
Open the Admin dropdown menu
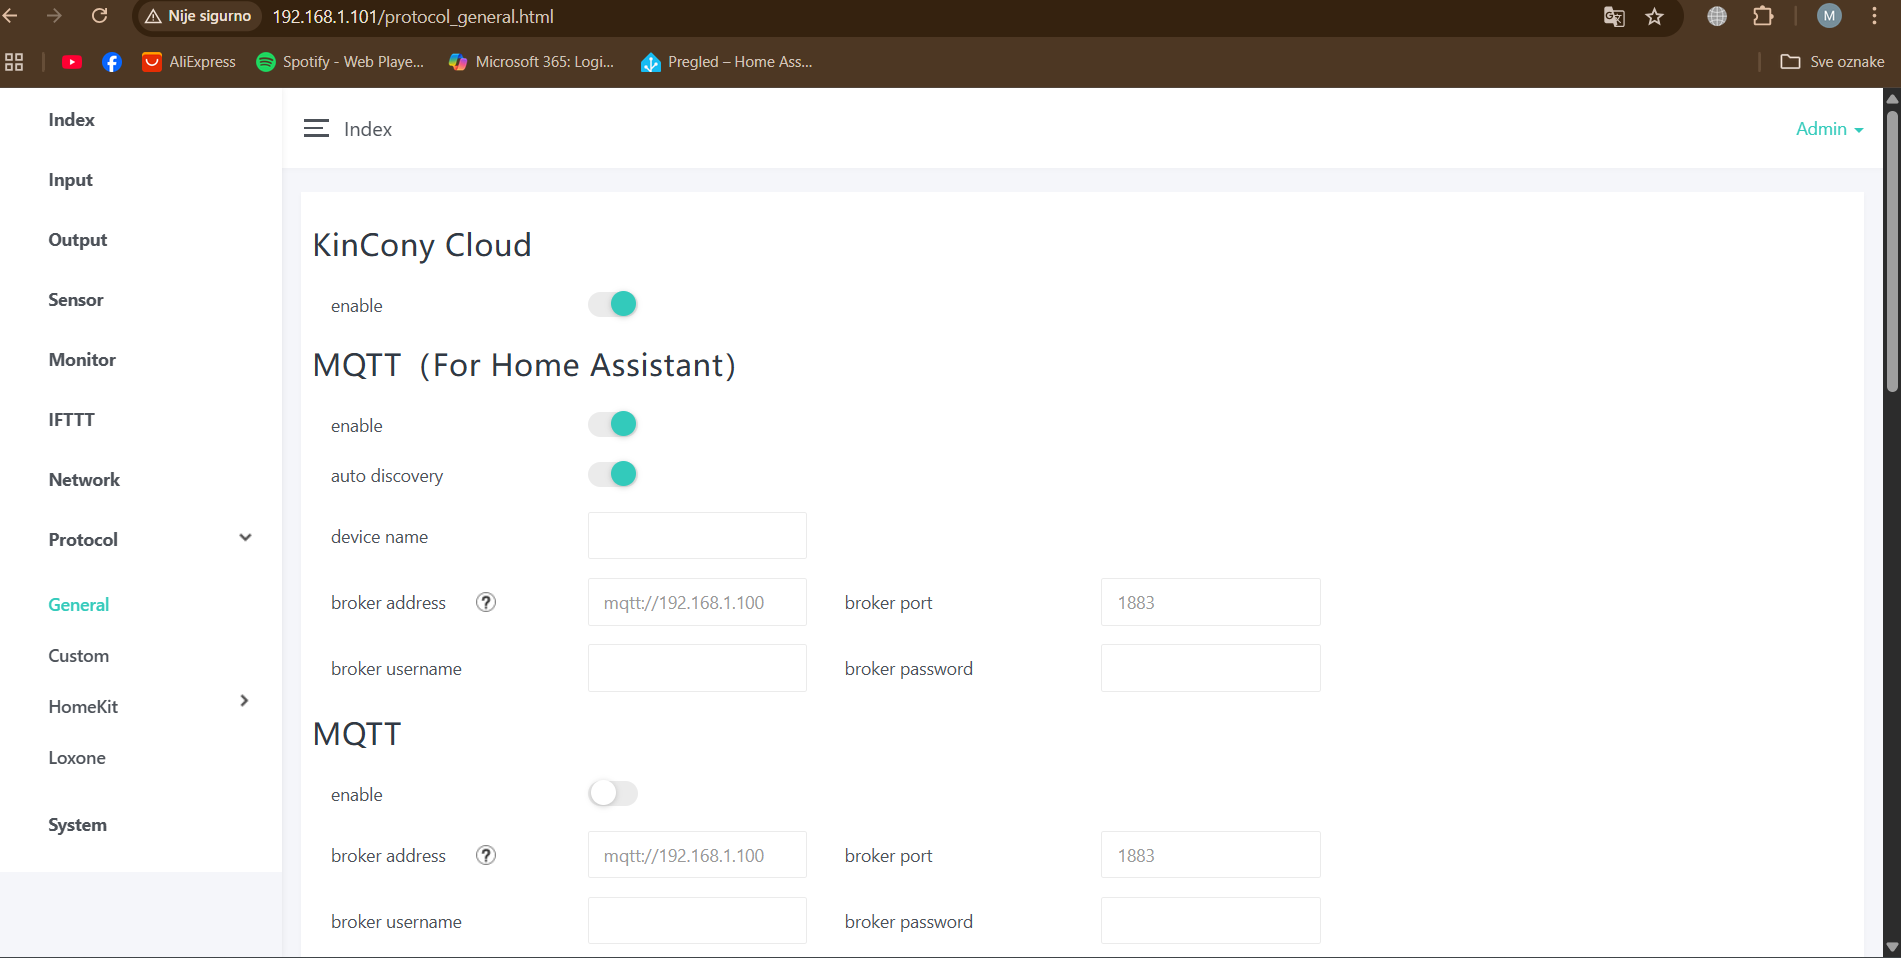1828,129
